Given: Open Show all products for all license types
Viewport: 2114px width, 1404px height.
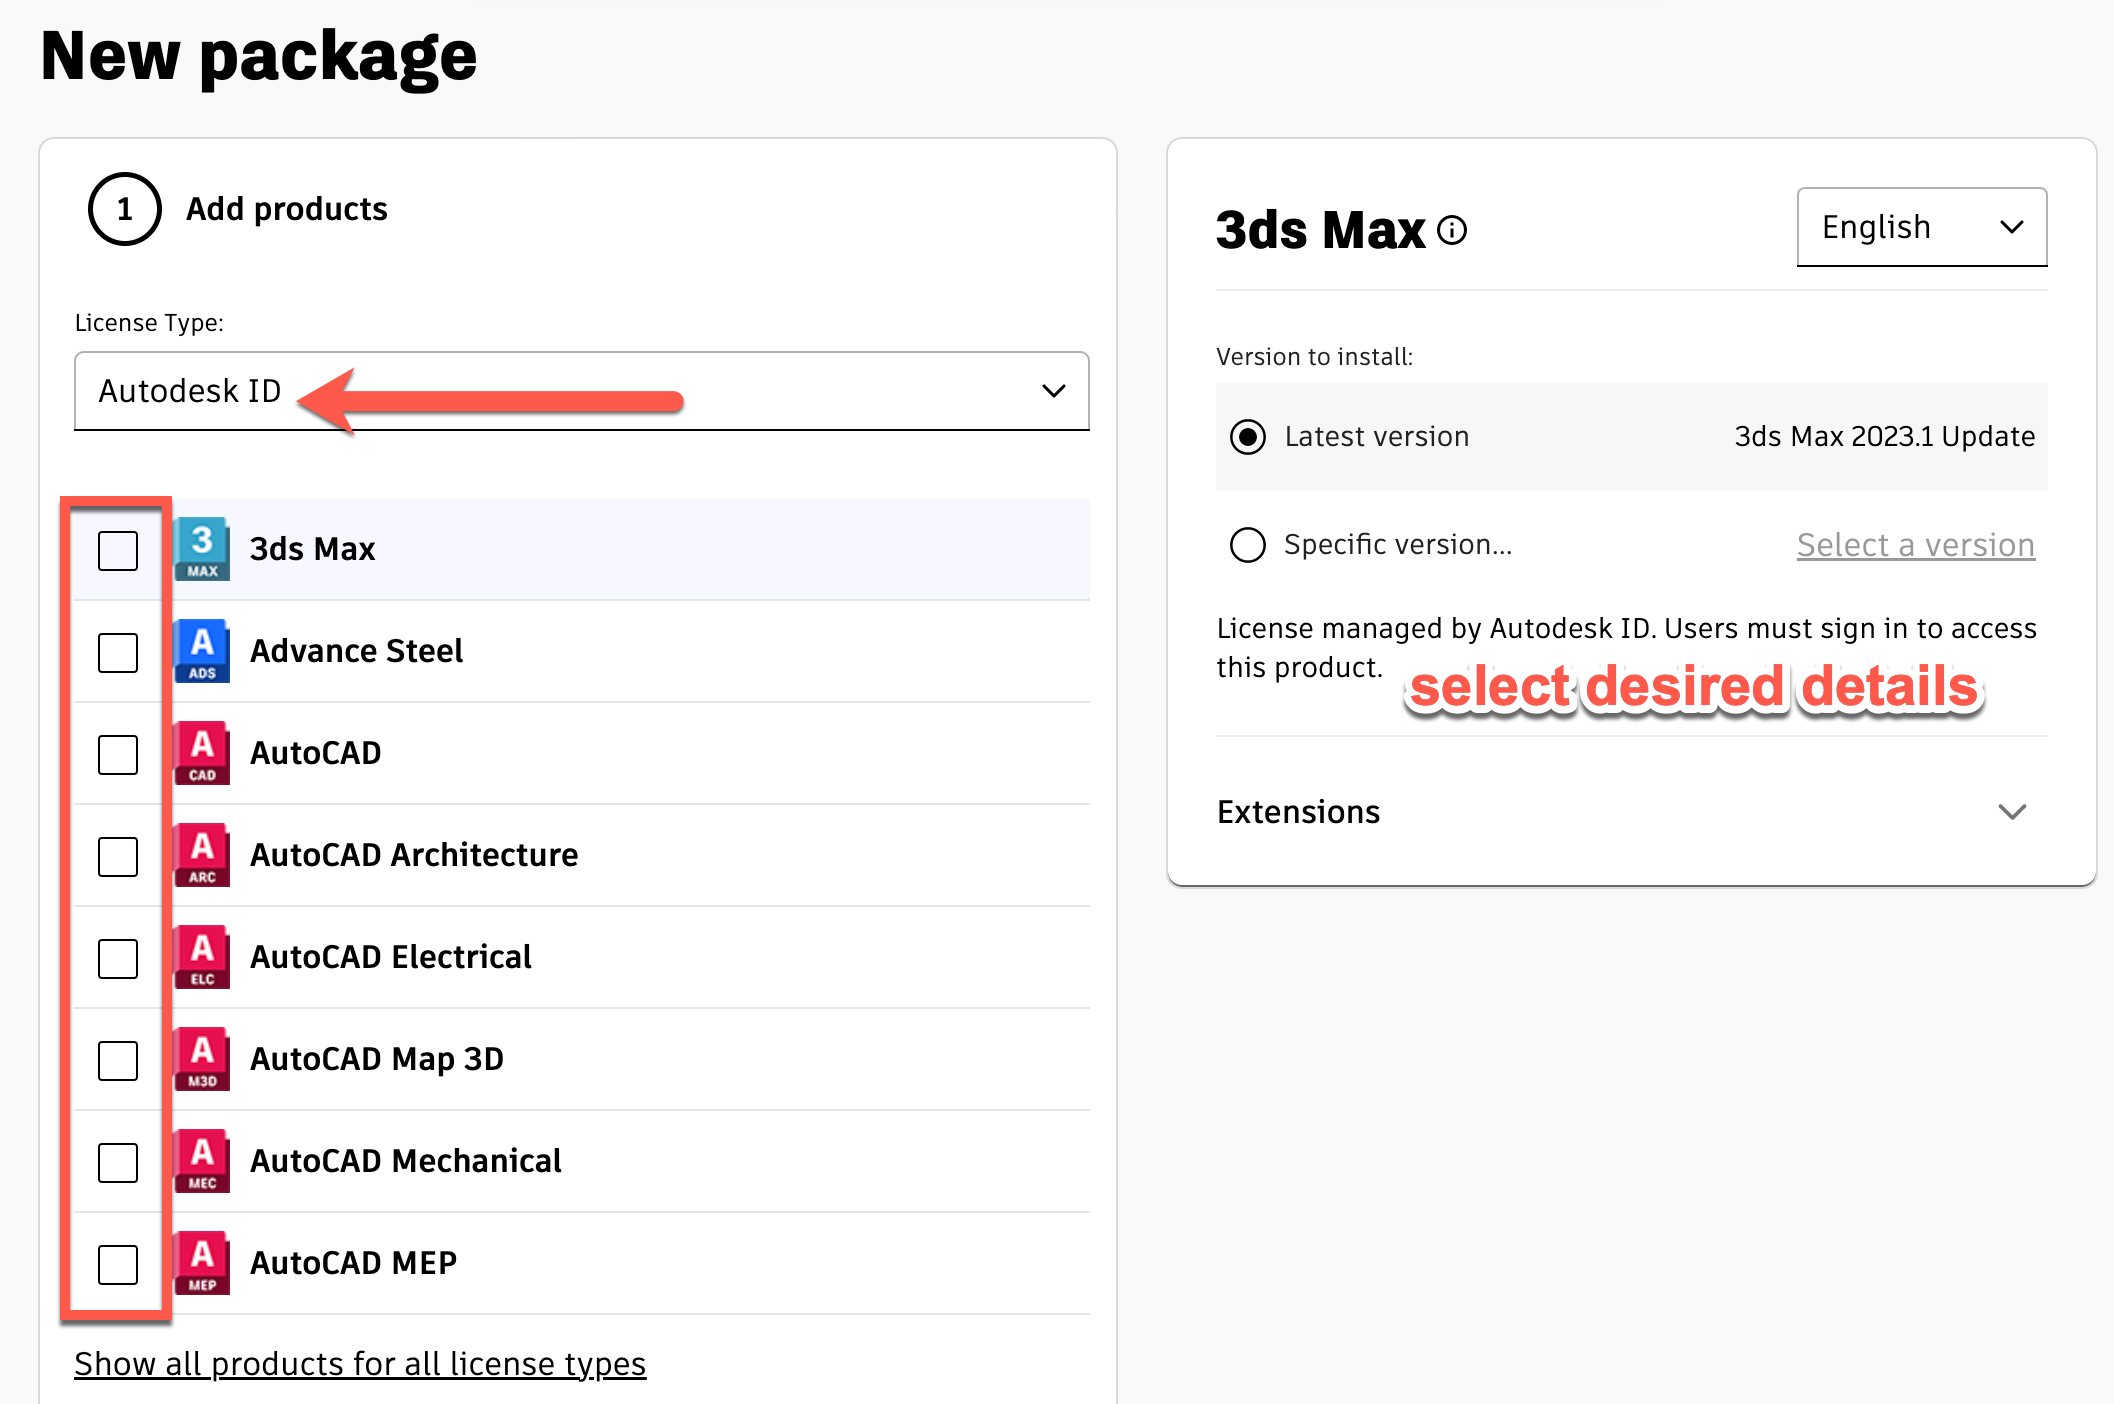Looking at the screenshot, I should point(360,1364).
